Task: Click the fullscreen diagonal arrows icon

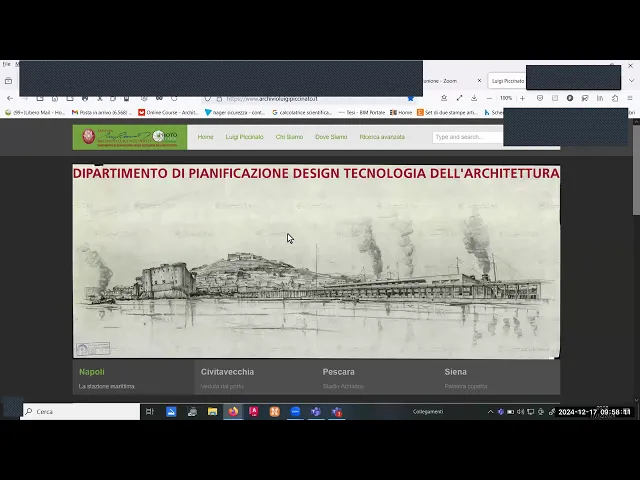Action: 459,98
